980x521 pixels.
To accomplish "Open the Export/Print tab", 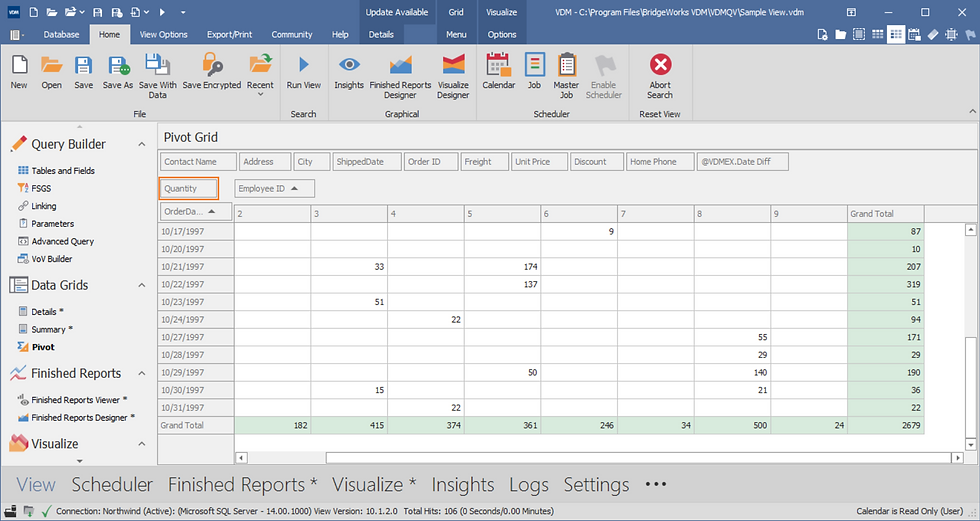I will pyautogui.click(x=229, y=34).
